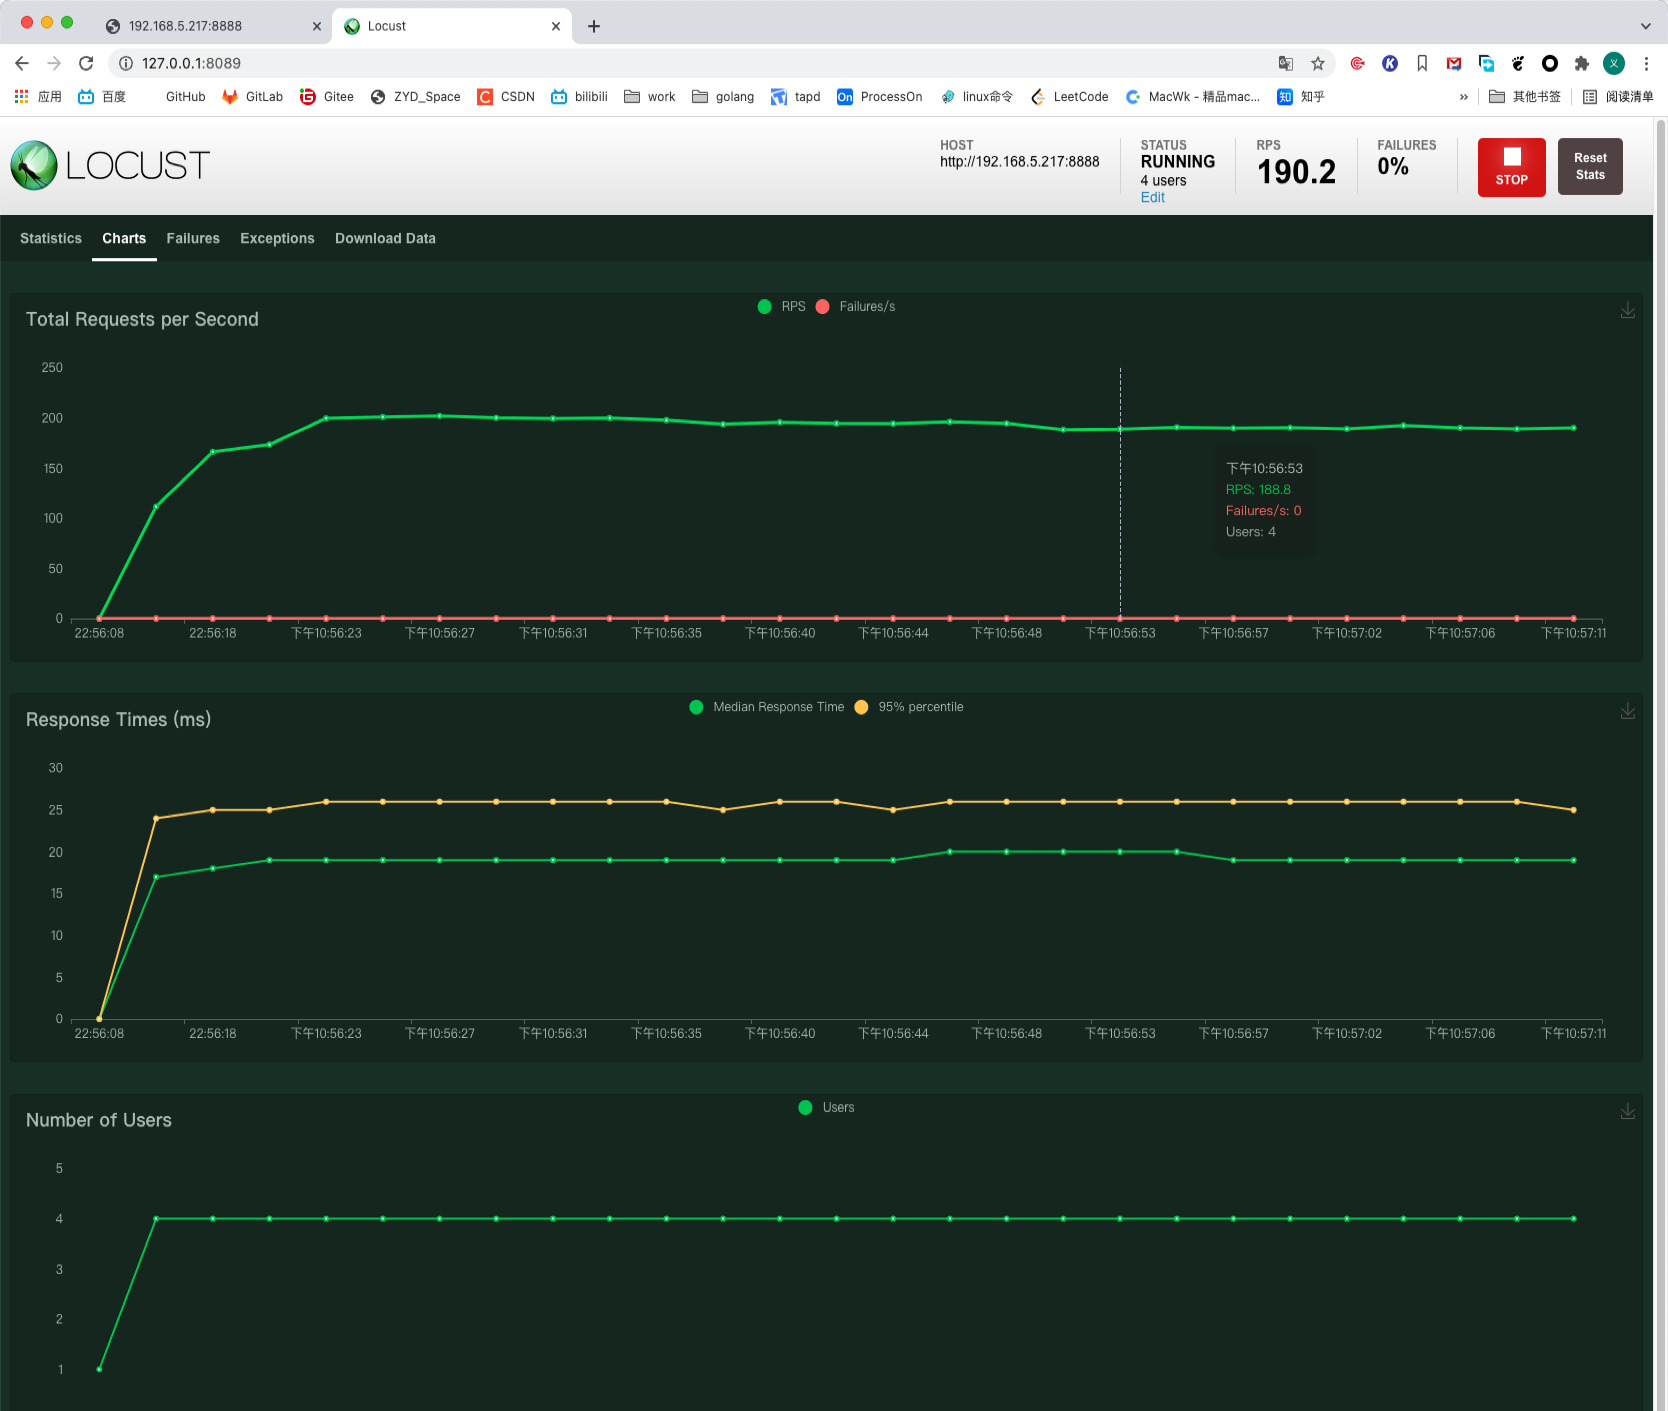
Task: Download the Total Requests per Second chart
Action: pos(1628,311)
